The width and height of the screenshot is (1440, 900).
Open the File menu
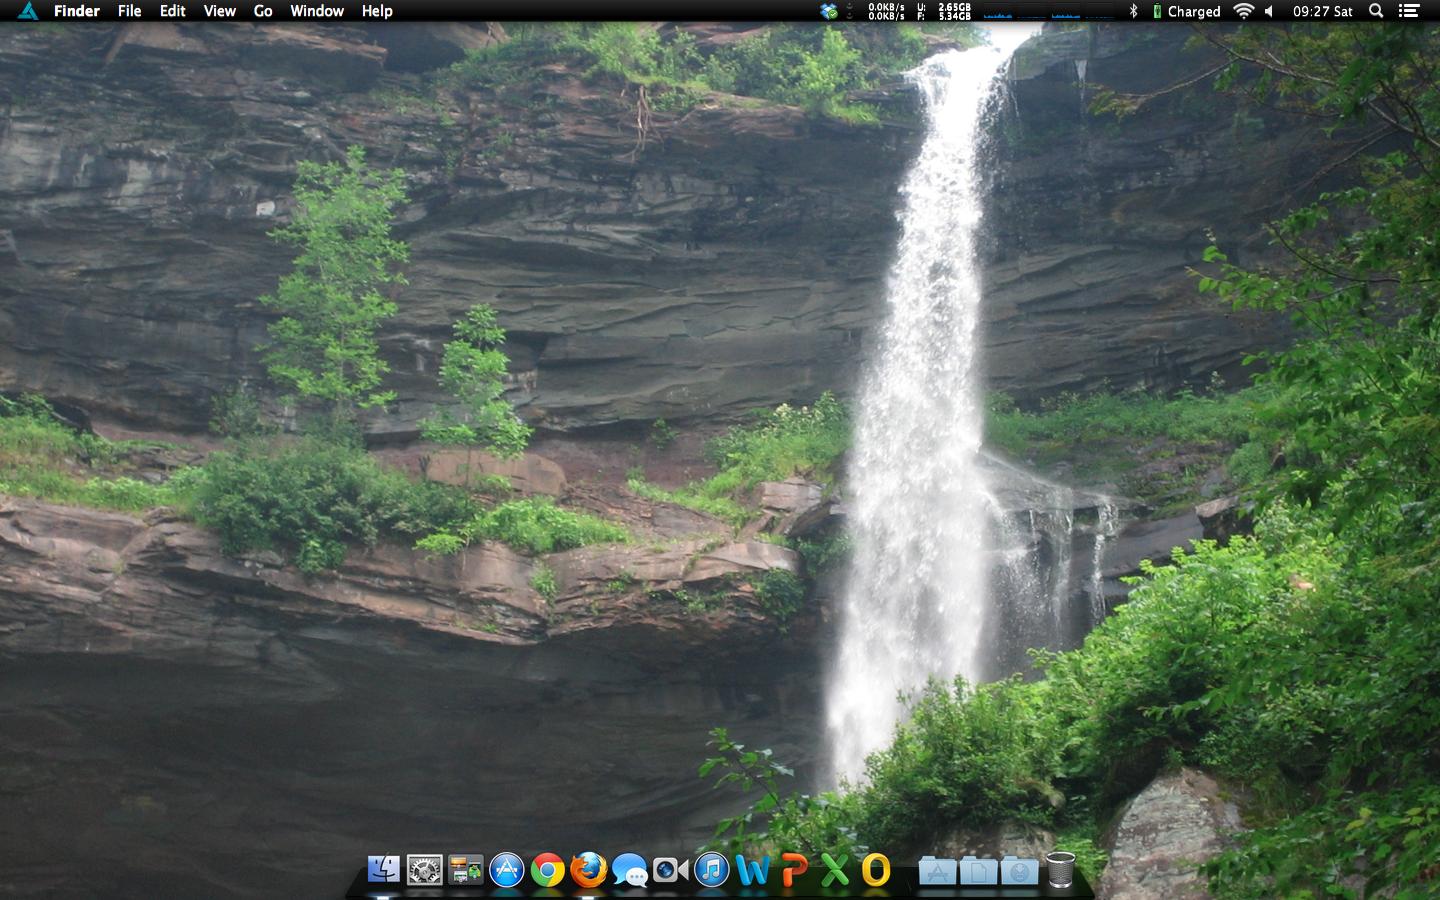(x=130, y=11)
